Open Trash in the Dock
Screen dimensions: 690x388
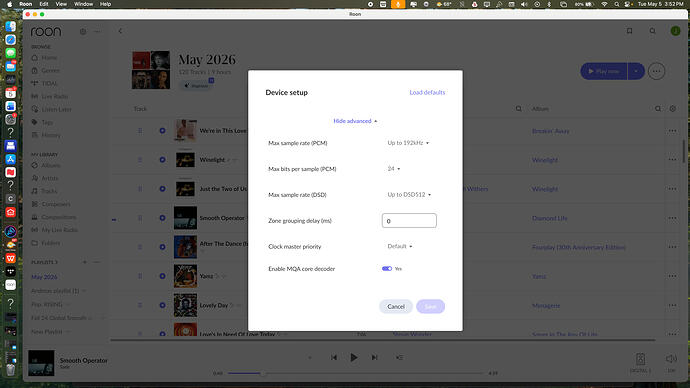point(11,369)
